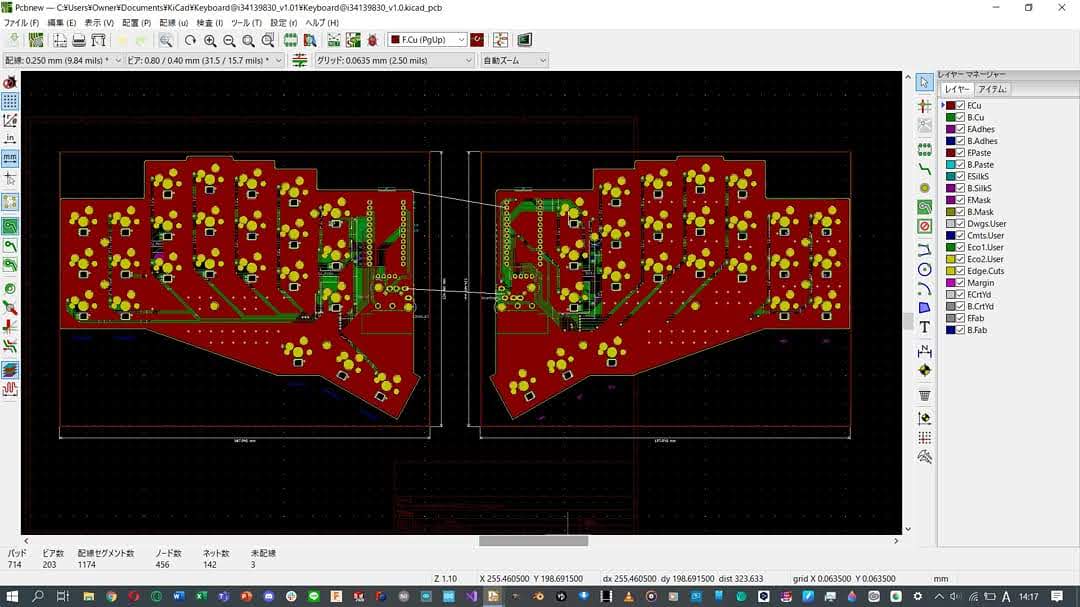Run the design rules check bug icon
Screen dimensions: 1080x607
[x=372, y=40]
